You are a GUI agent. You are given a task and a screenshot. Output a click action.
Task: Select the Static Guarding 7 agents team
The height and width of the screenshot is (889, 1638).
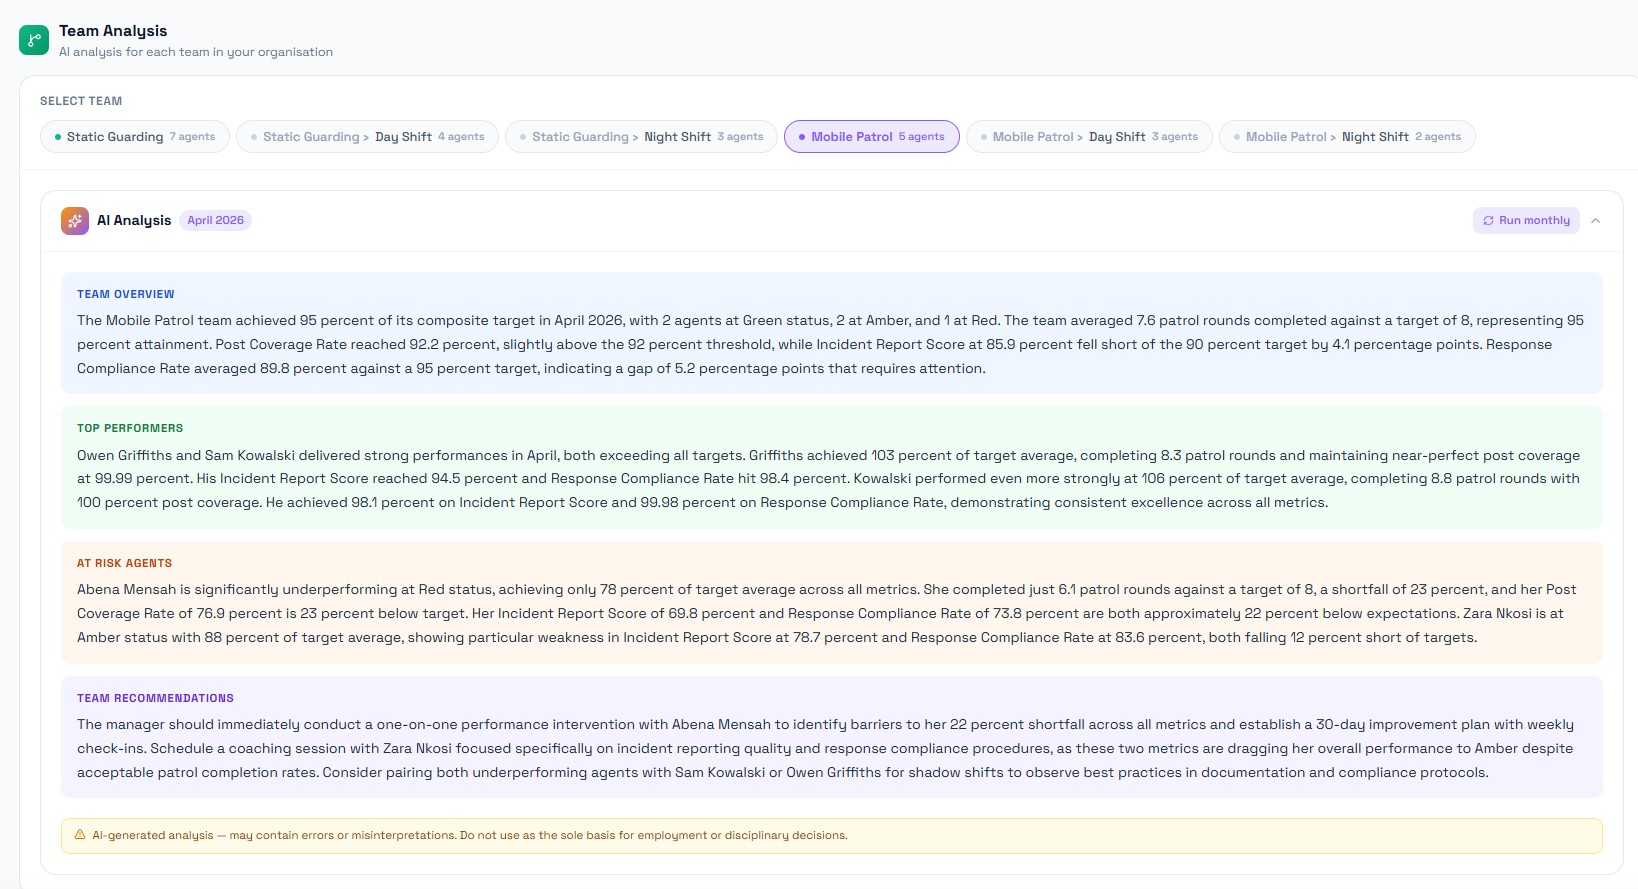coord(135,137)
